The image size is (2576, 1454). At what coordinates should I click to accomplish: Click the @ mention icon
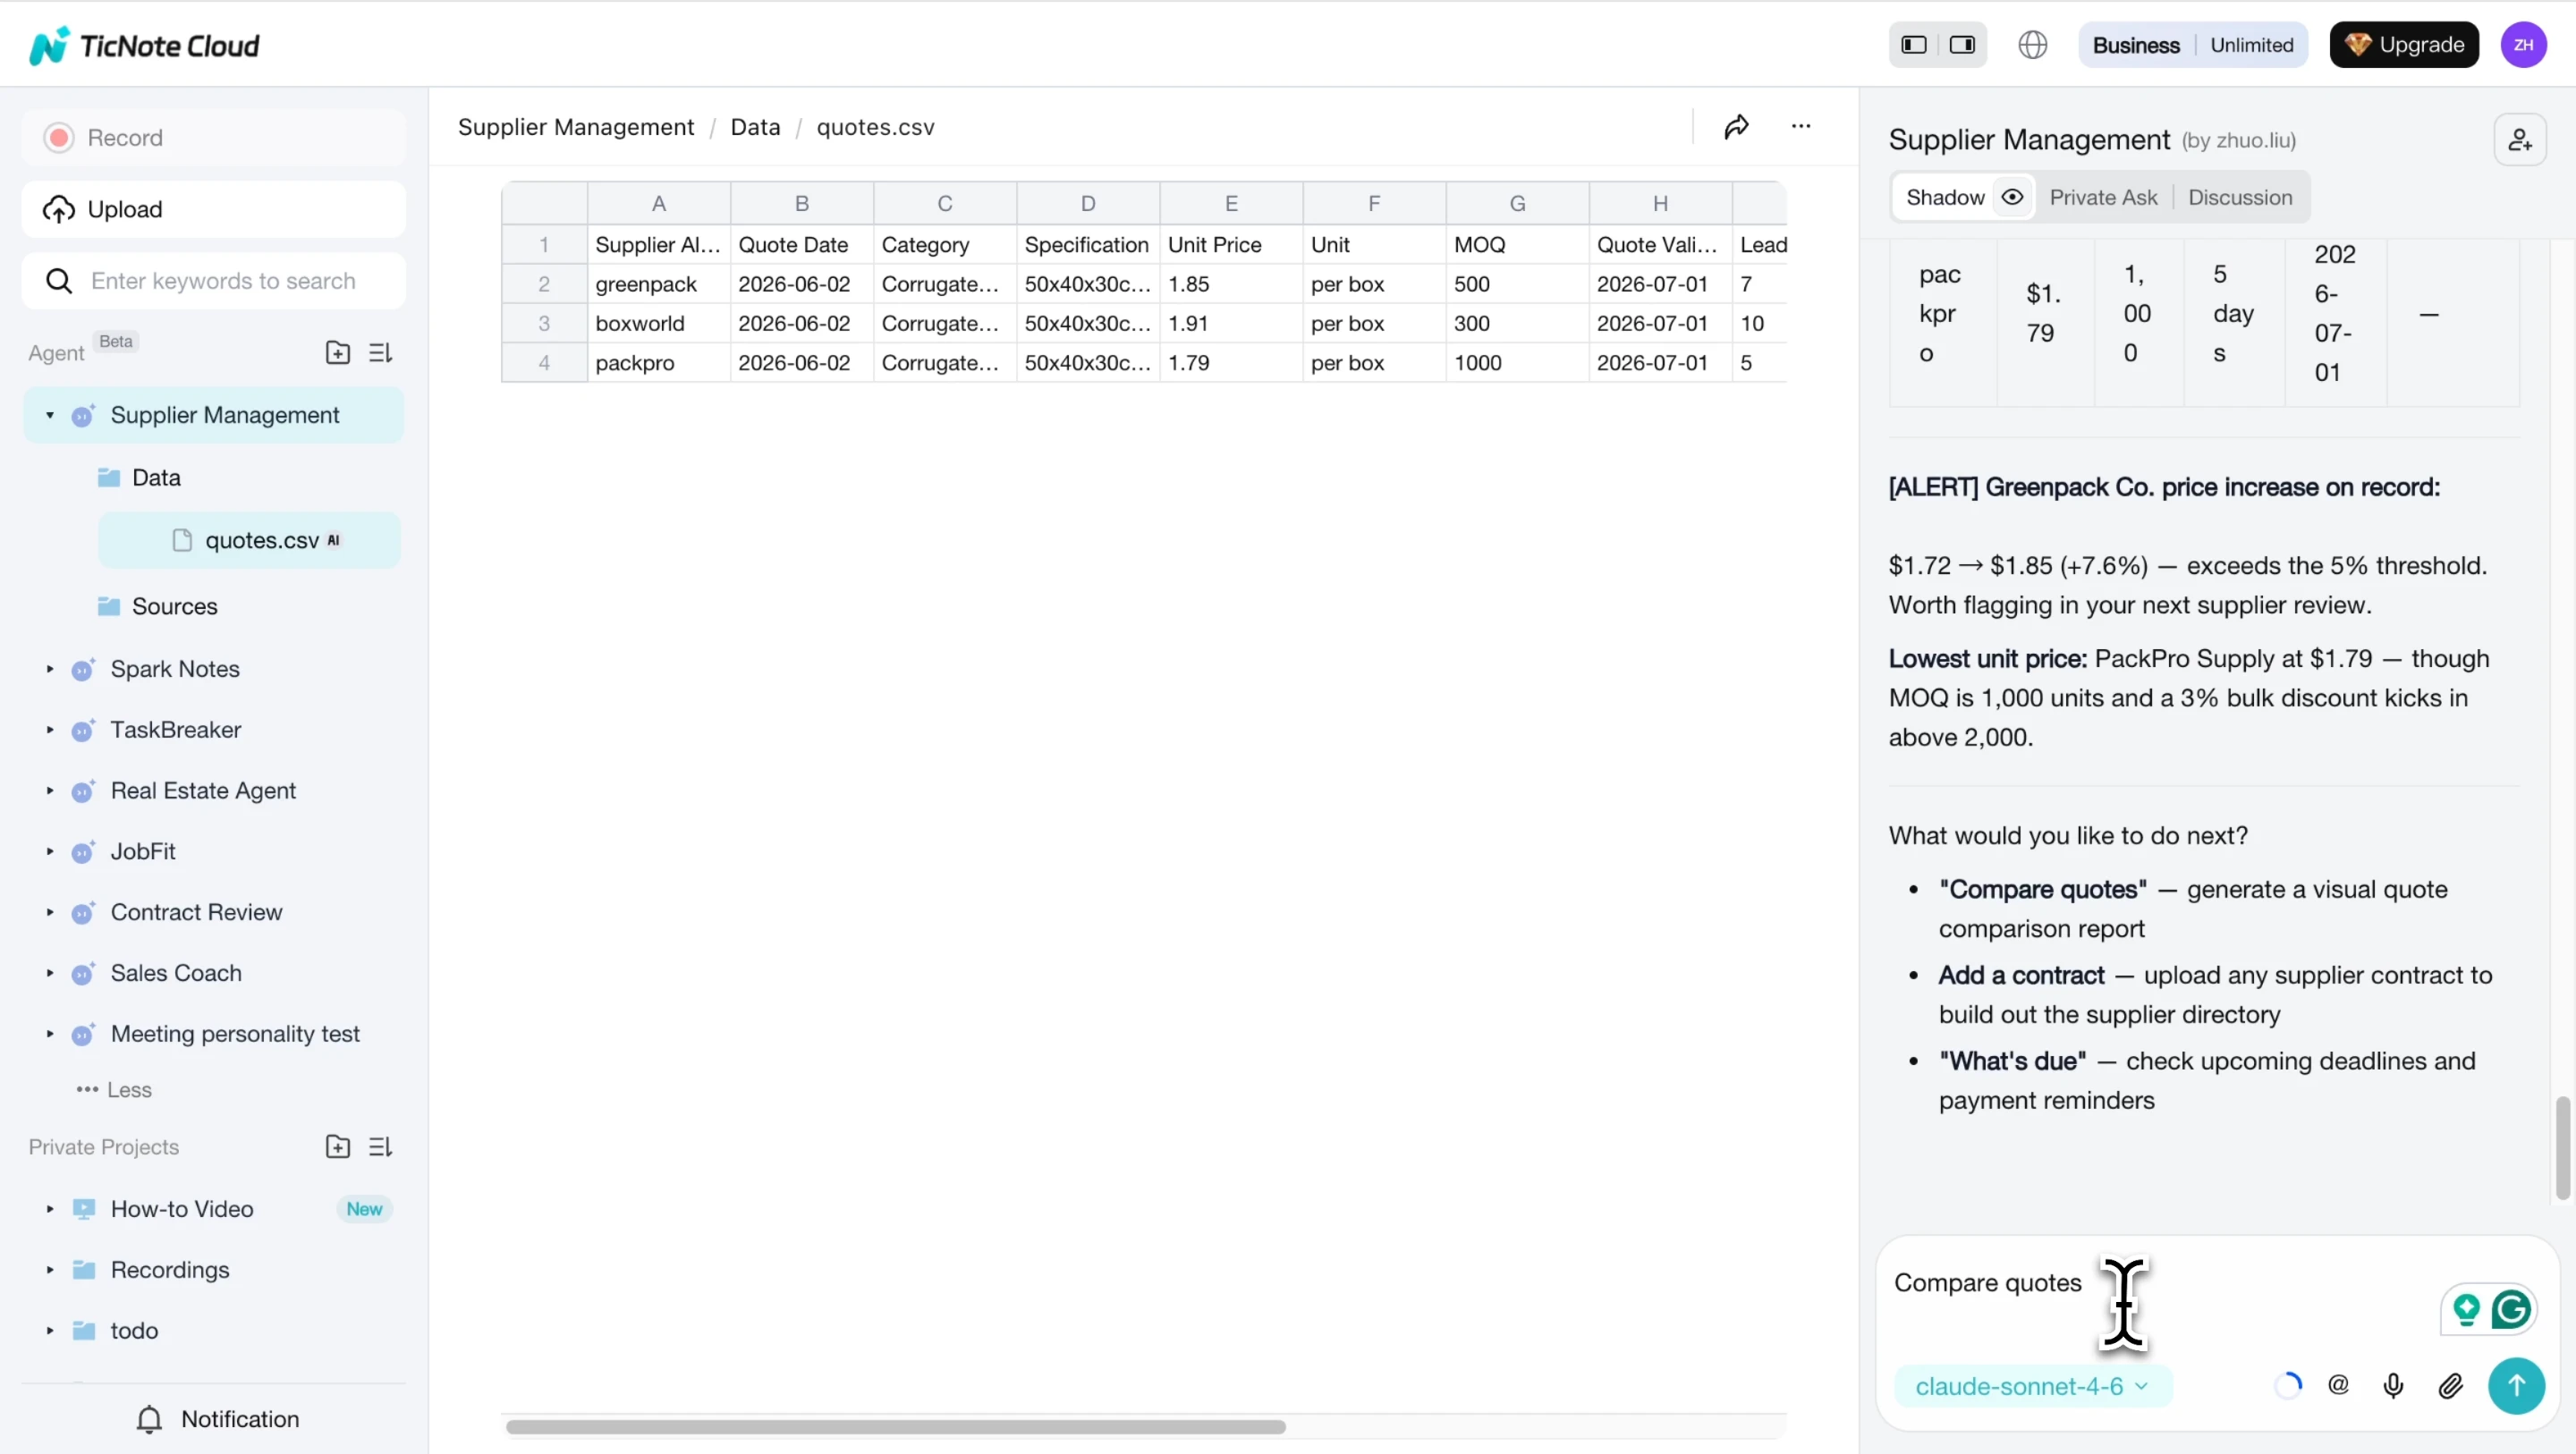pyautogui.click(x=2338, y=1385)
